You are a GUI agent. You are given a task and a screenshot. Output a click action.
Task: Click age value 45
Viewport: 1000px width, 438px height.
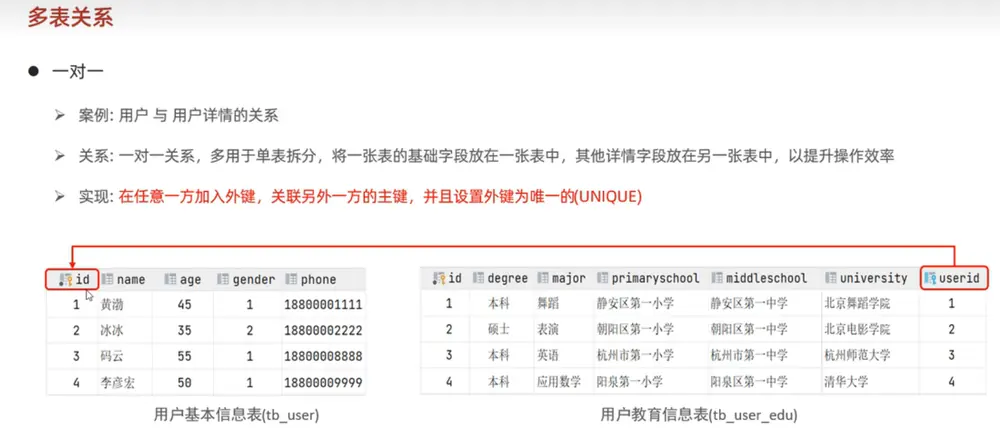[184, 305]
